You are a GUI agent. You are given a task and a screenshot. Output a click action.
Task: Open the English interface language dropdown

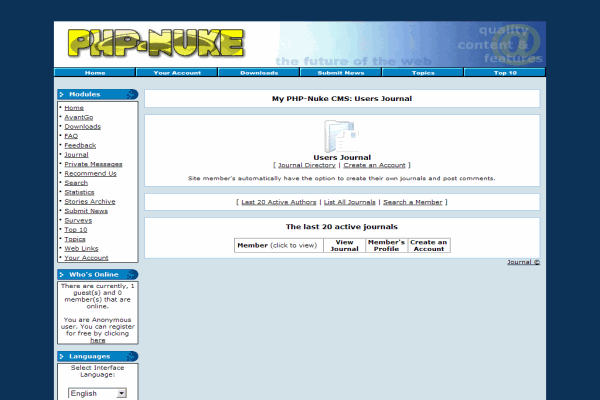click(x=97, y=393)
